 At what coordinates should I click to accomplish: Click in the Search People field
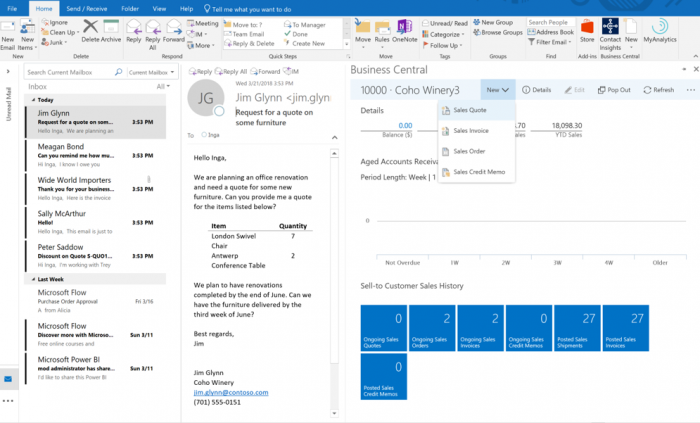[x=551, y=22]
